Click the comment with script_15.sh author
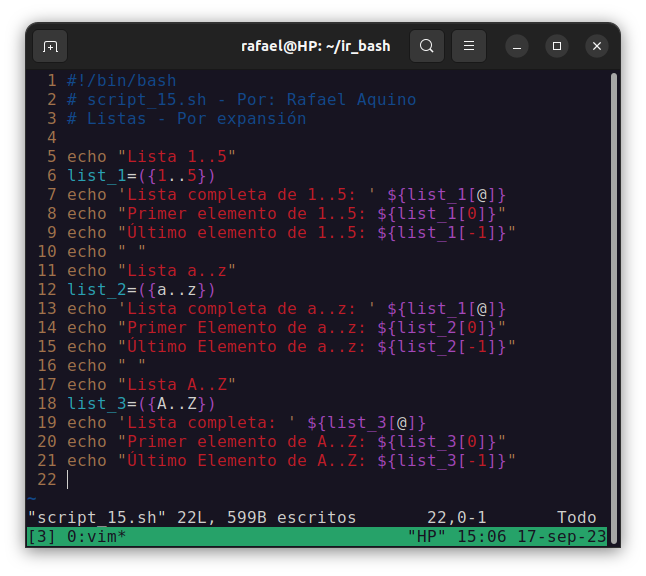646x576 pixels. click(241, 100)
